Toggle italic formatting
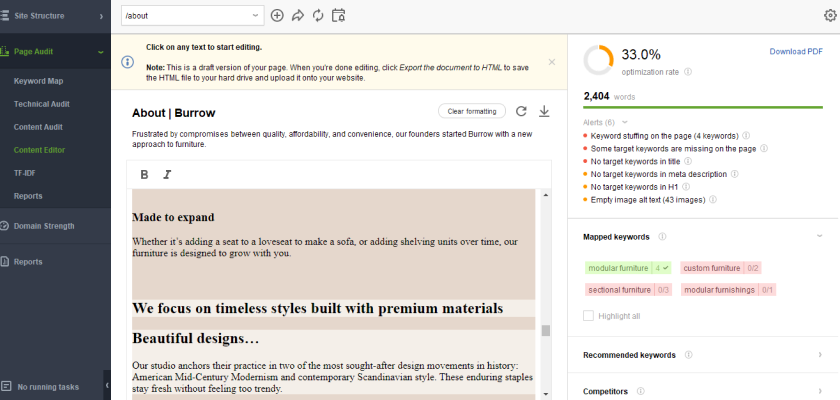This screenshot has height=400, width=840. [167, 175]
